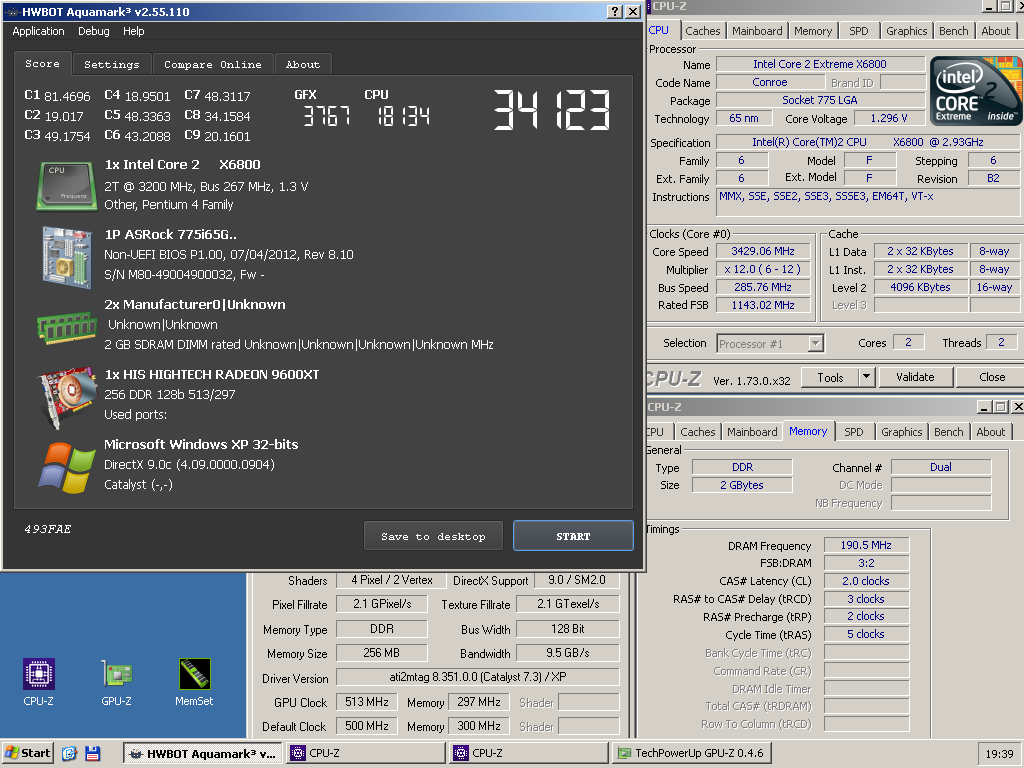
Task: Click the Bandwidth 9.5 GB/s field in GPU-Z
Action: (x=568, y=653)
